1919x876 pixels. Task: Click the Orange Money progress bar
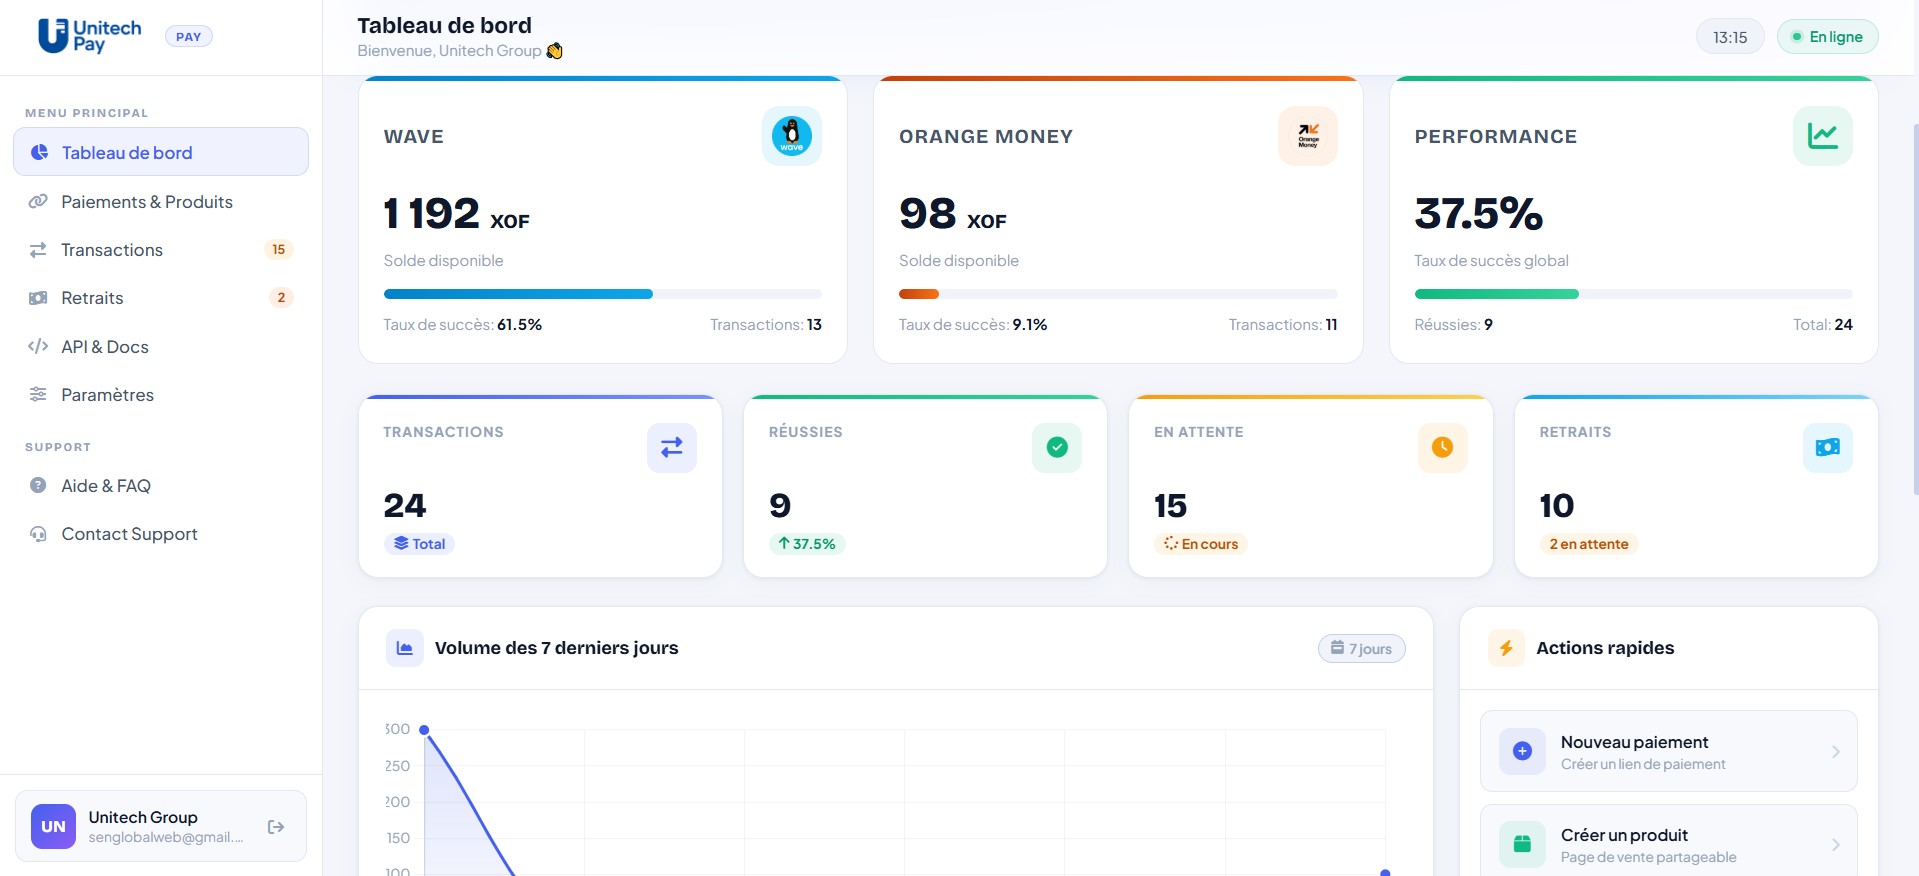click(1118, 294)
